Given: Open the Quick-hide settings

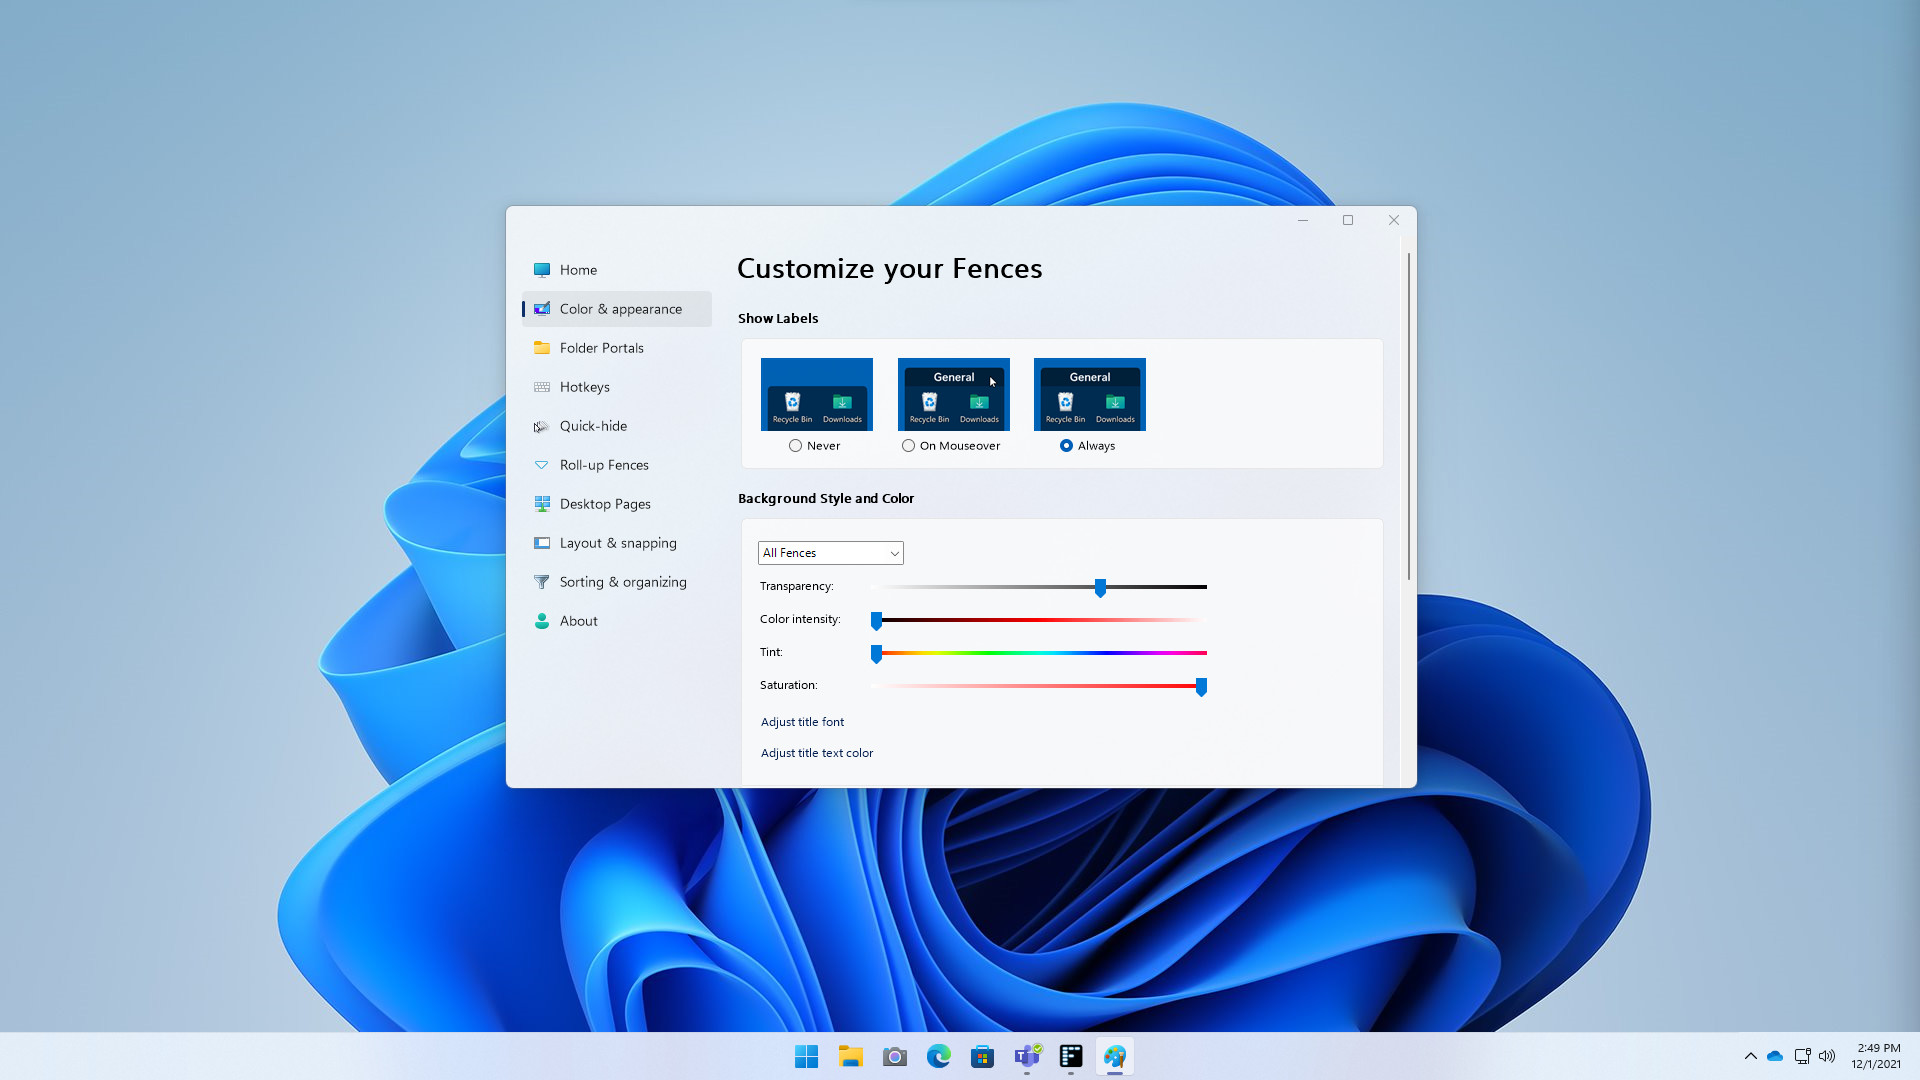Looking at the screenshot, I should 594,425.
